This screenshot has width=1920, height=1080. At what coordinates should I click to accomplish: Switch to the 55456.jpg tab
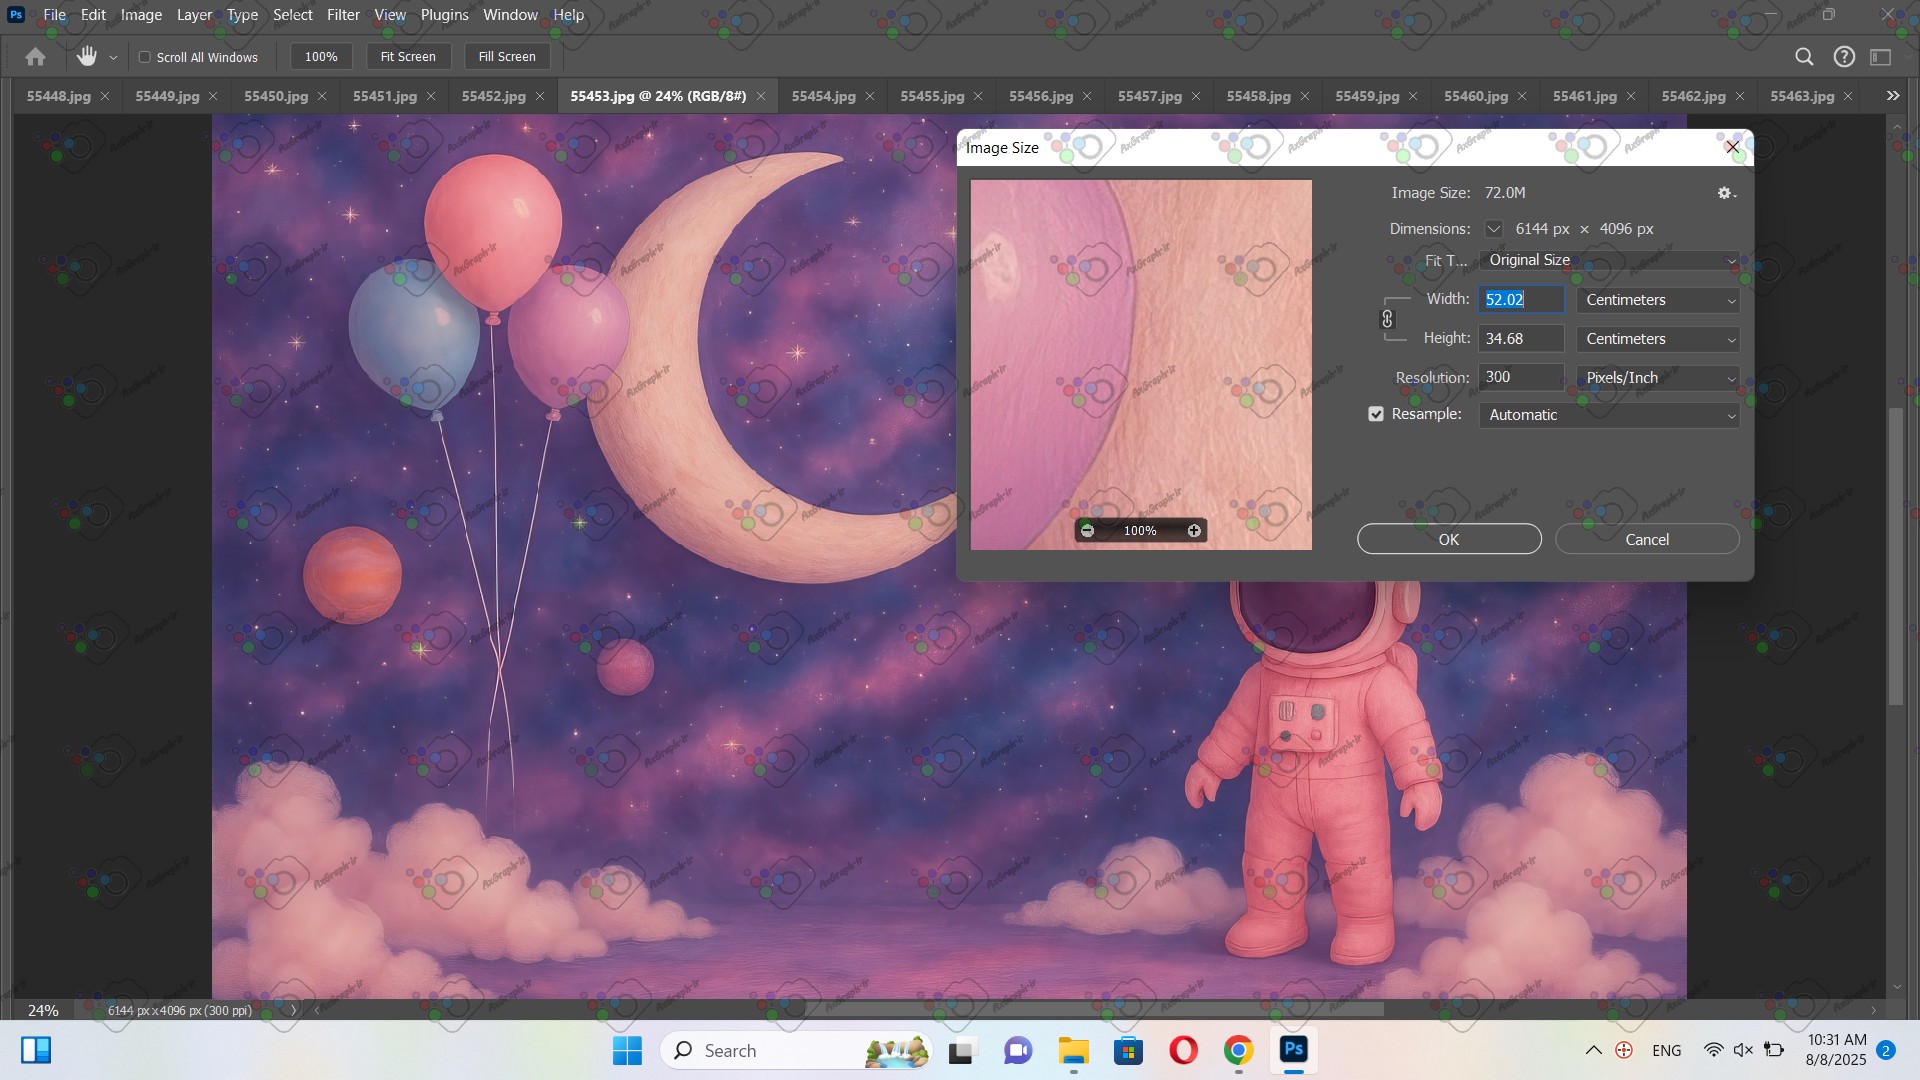[1040, 96]
